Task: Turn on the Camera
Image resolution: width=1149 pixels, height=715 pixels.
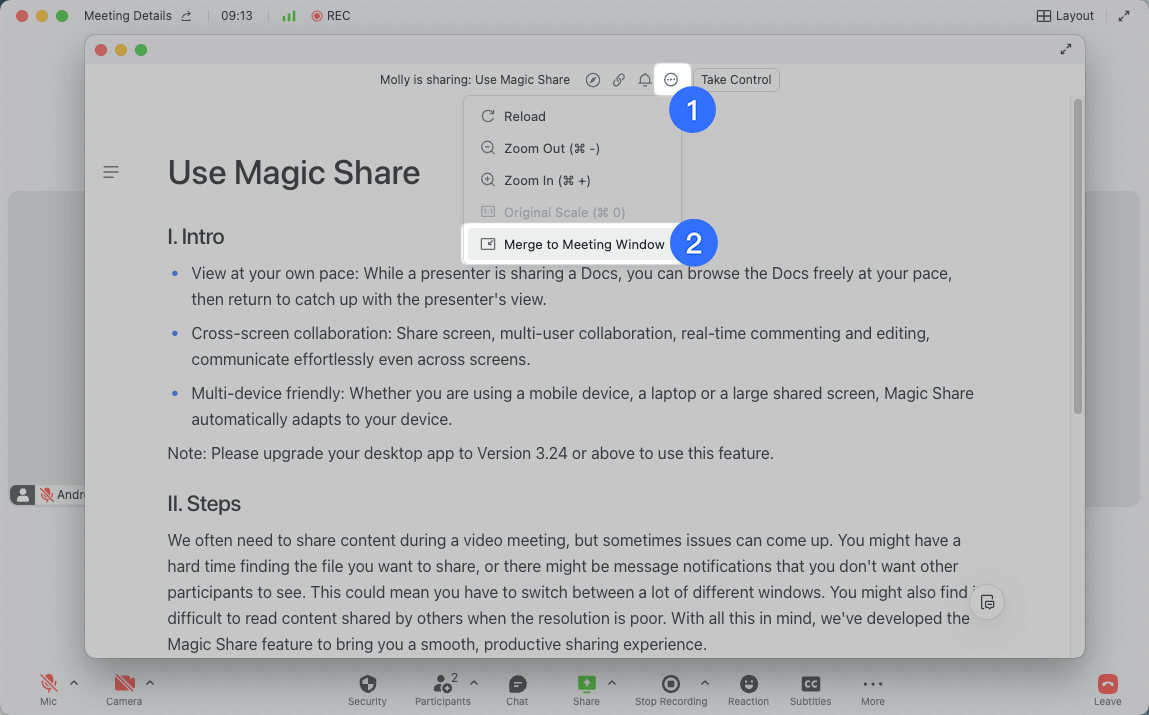Action: pos(124,684)
